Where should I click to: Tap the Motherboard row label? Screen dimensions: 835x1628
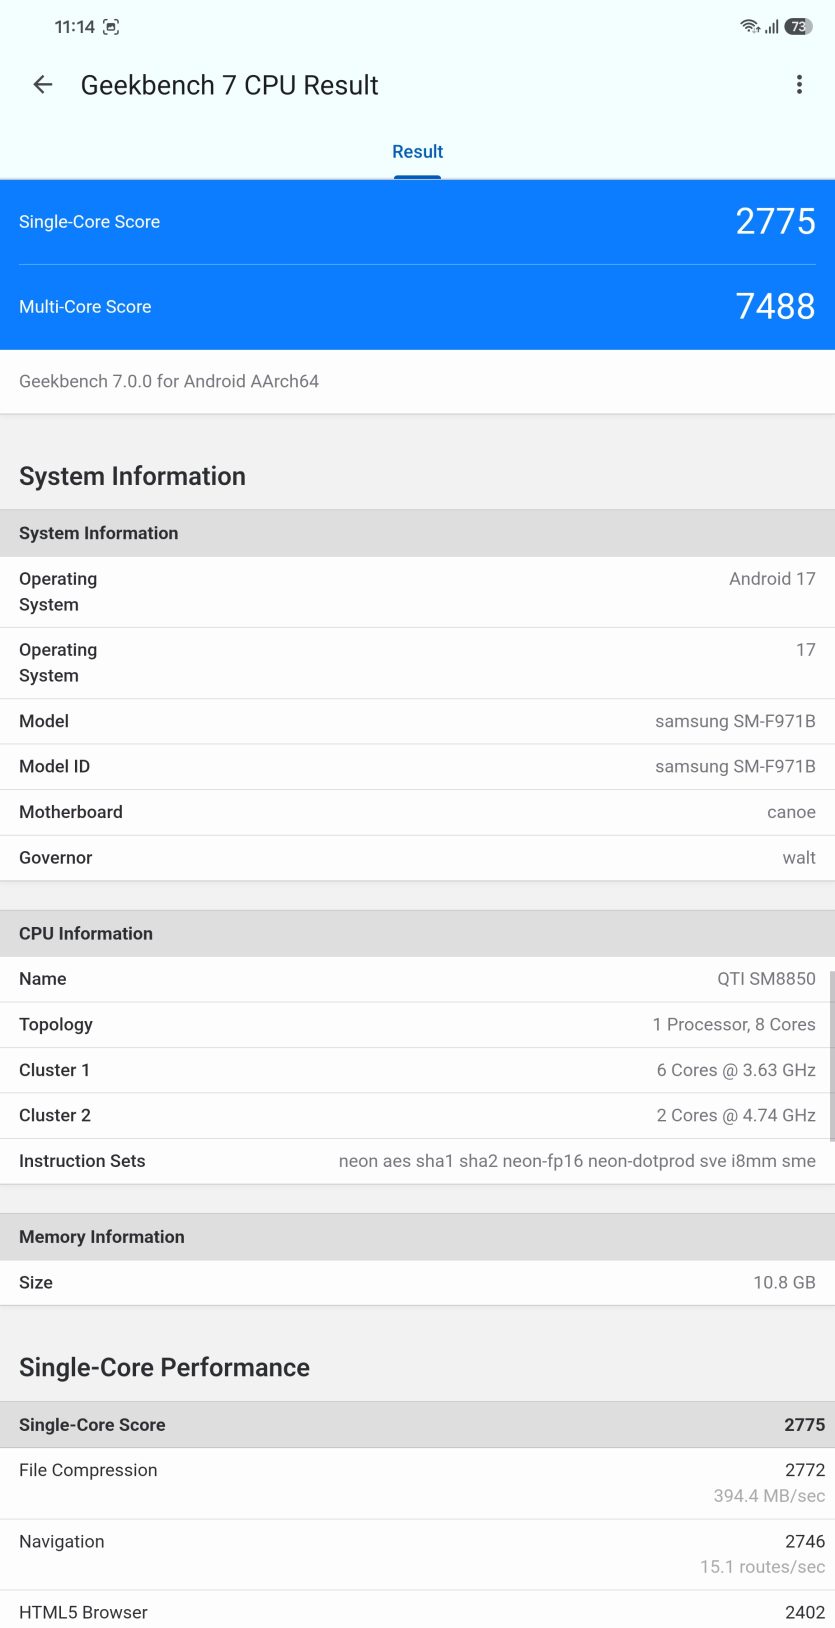tap(71, 812)
